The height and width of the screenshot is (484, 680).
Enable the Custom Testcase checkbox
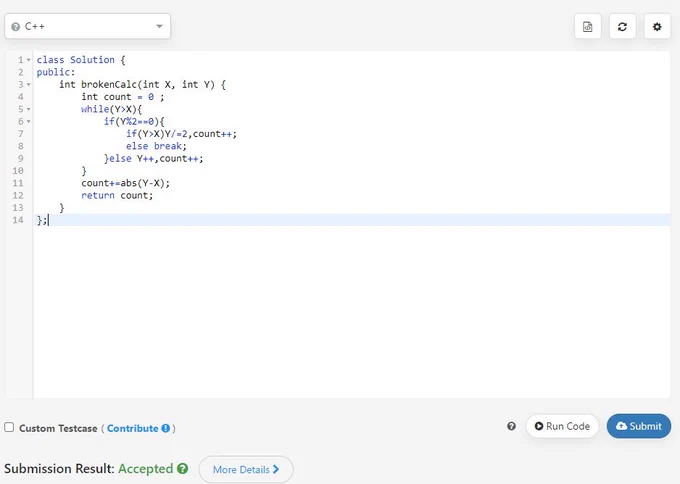pos(9,428)
